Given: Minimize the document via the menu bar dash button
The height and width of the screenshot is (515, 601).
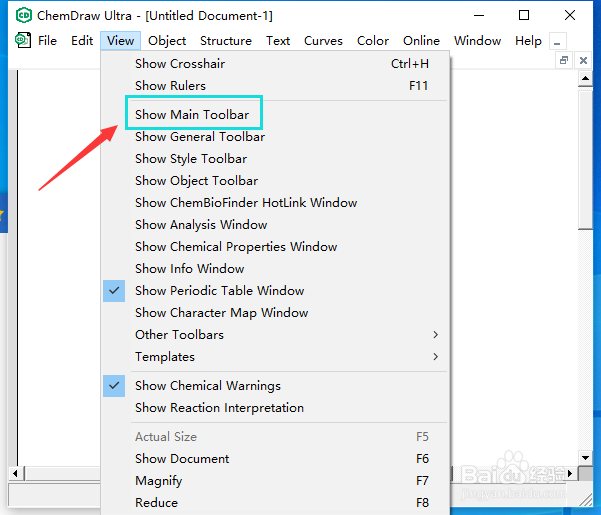Looking at the screenshot, I should point(558,41).
